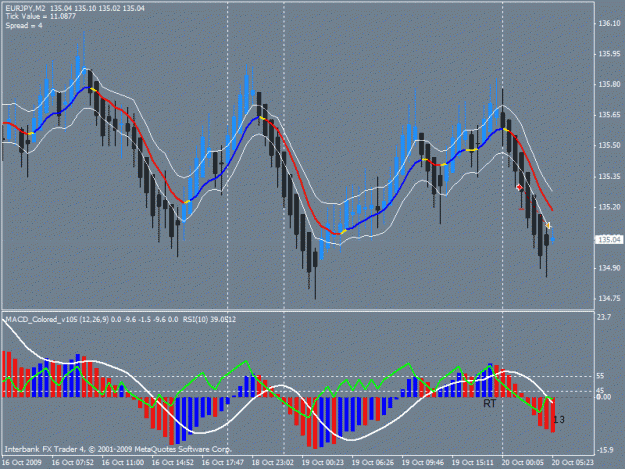The width and height of the screenshot is (625, 469).
Task: Click the 135.35 price axis level
Action: pyautogui.click(x=609, y=176)
